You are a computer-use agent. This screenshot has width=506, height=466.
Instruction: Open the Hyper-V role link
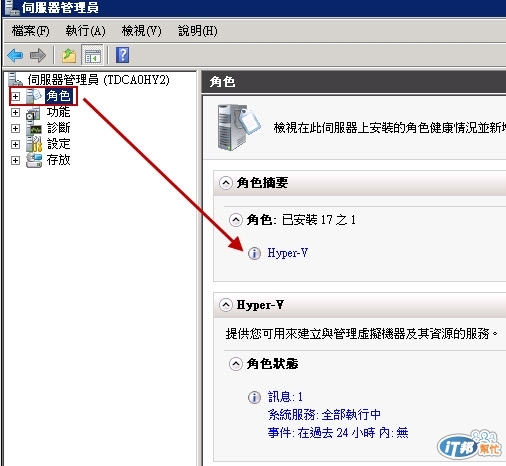288,253
